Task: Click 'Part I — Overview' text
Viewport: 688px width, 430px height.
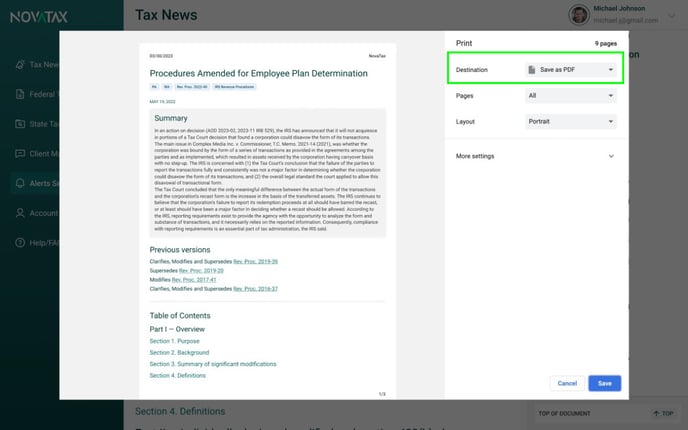Action: tap(177, 329)
